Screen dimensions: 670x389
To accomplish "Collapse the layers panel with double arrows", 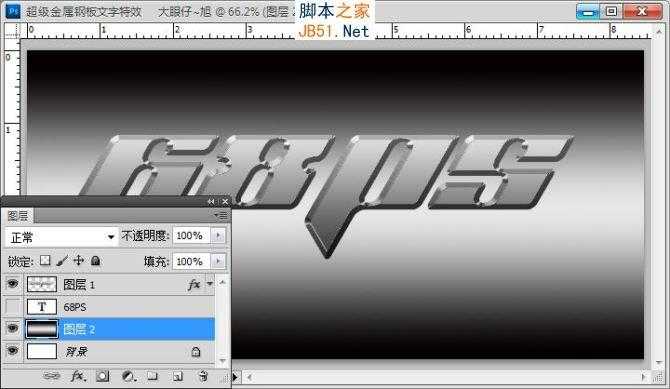I will coord(211,201).
